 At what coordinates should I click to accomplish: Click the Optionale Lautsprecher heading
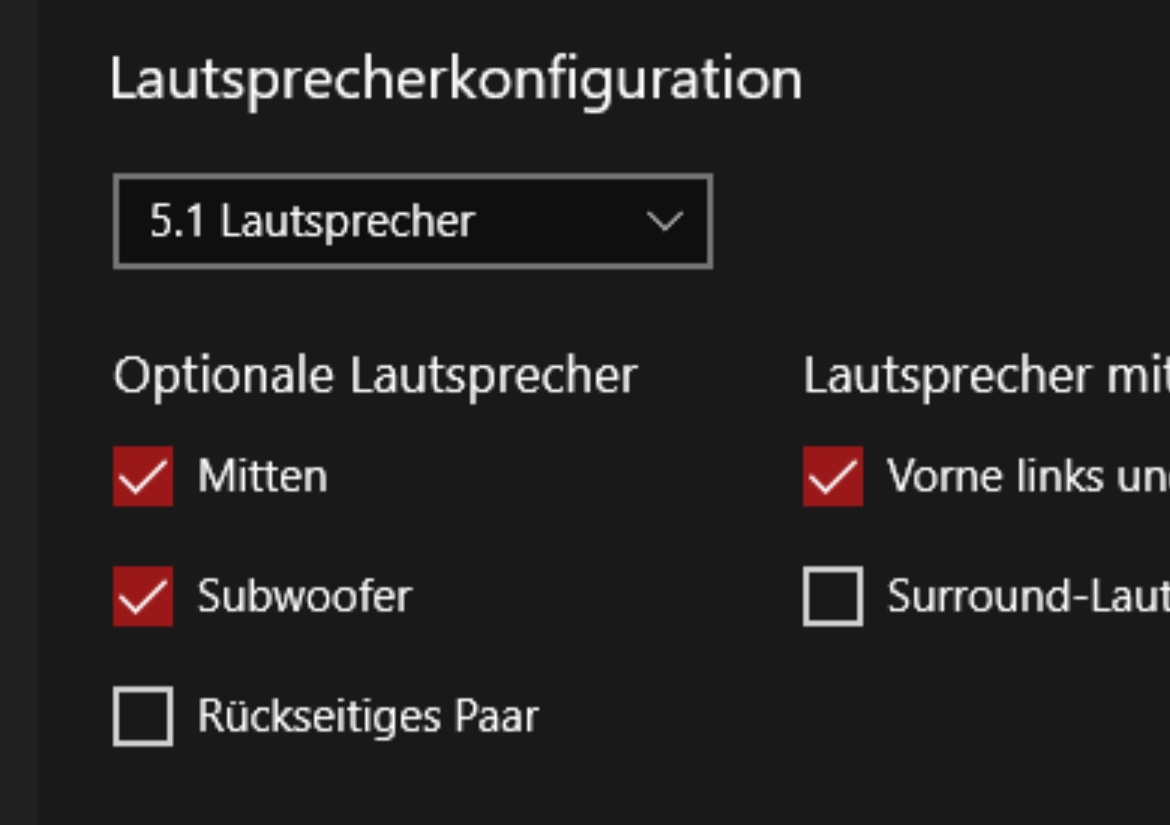[x=375, y=376]
